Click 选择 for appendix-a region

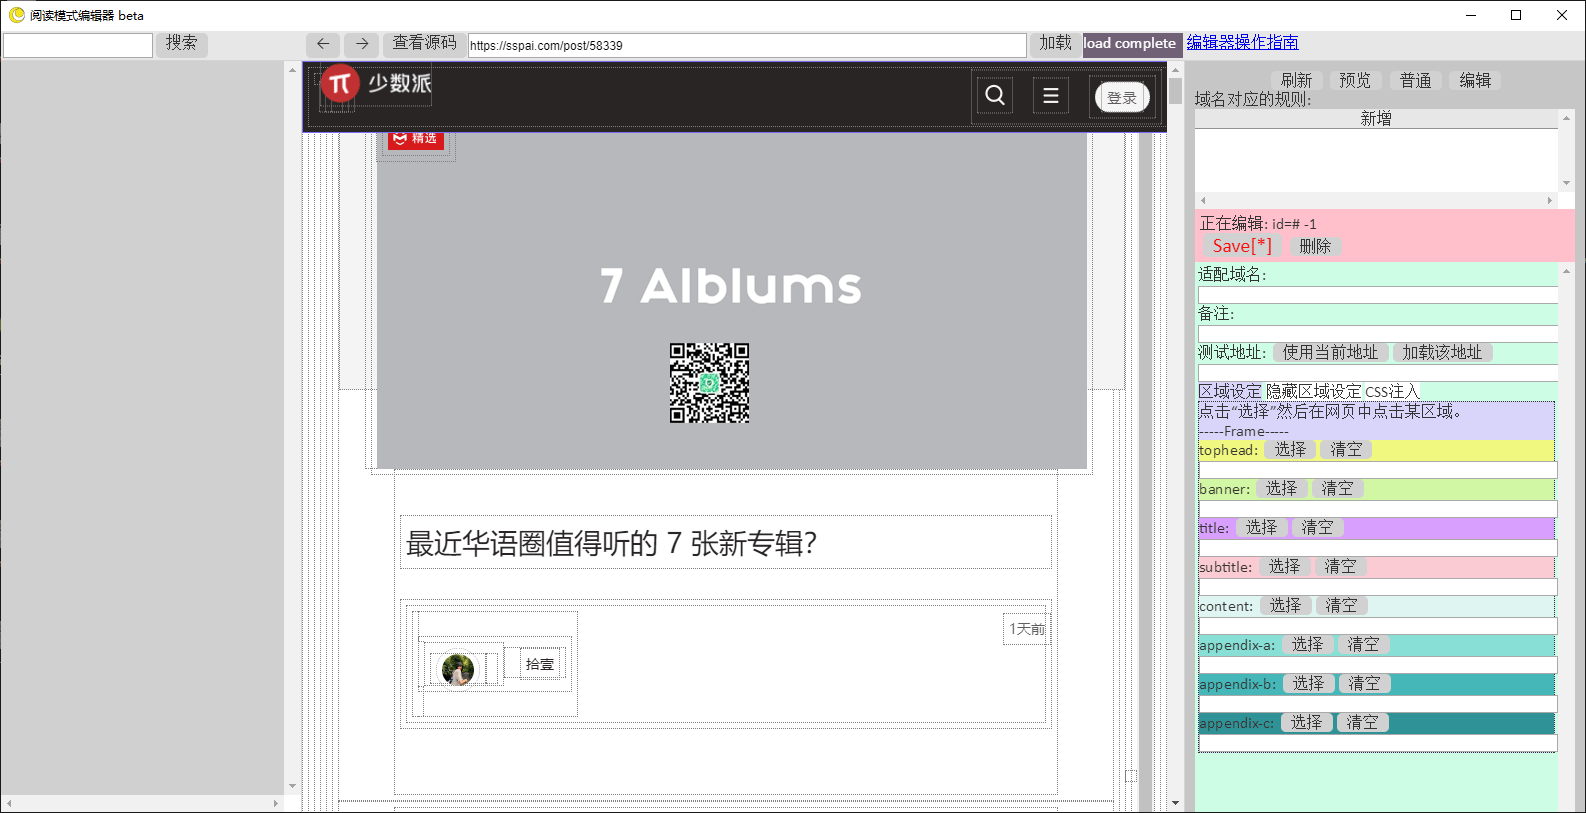(1307, 645)
